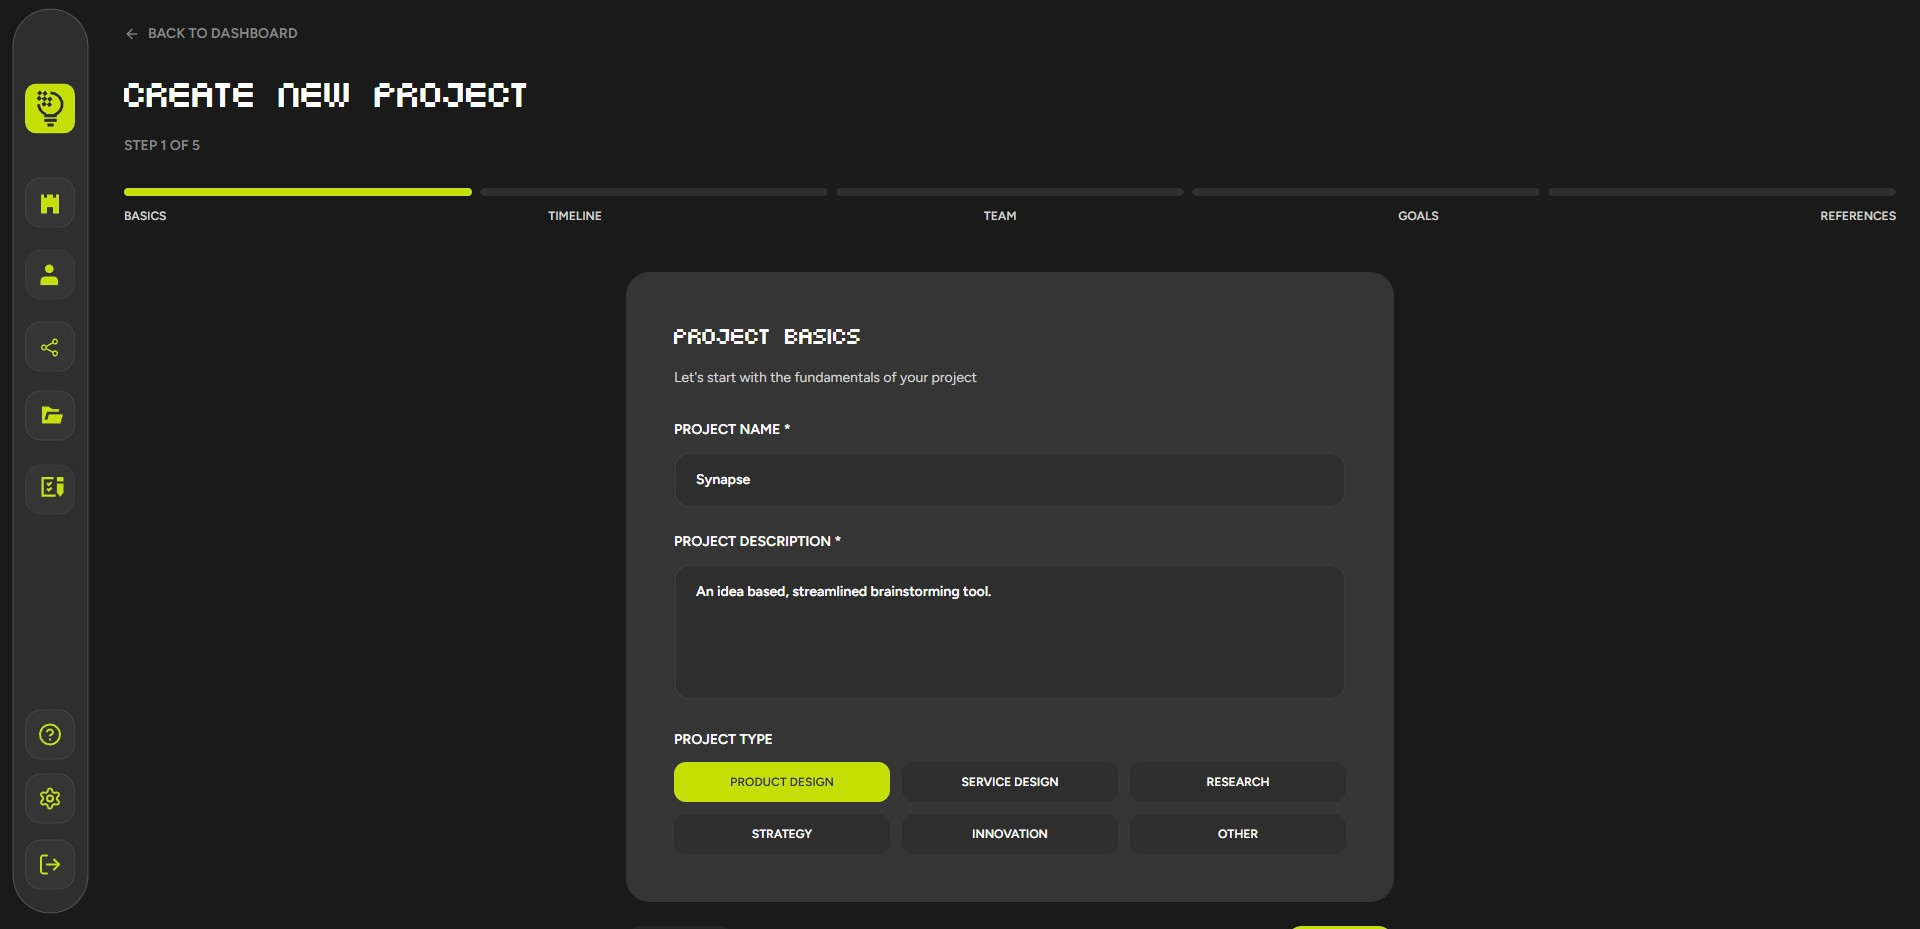Click the References progress bar segment

click(1722, 192)
